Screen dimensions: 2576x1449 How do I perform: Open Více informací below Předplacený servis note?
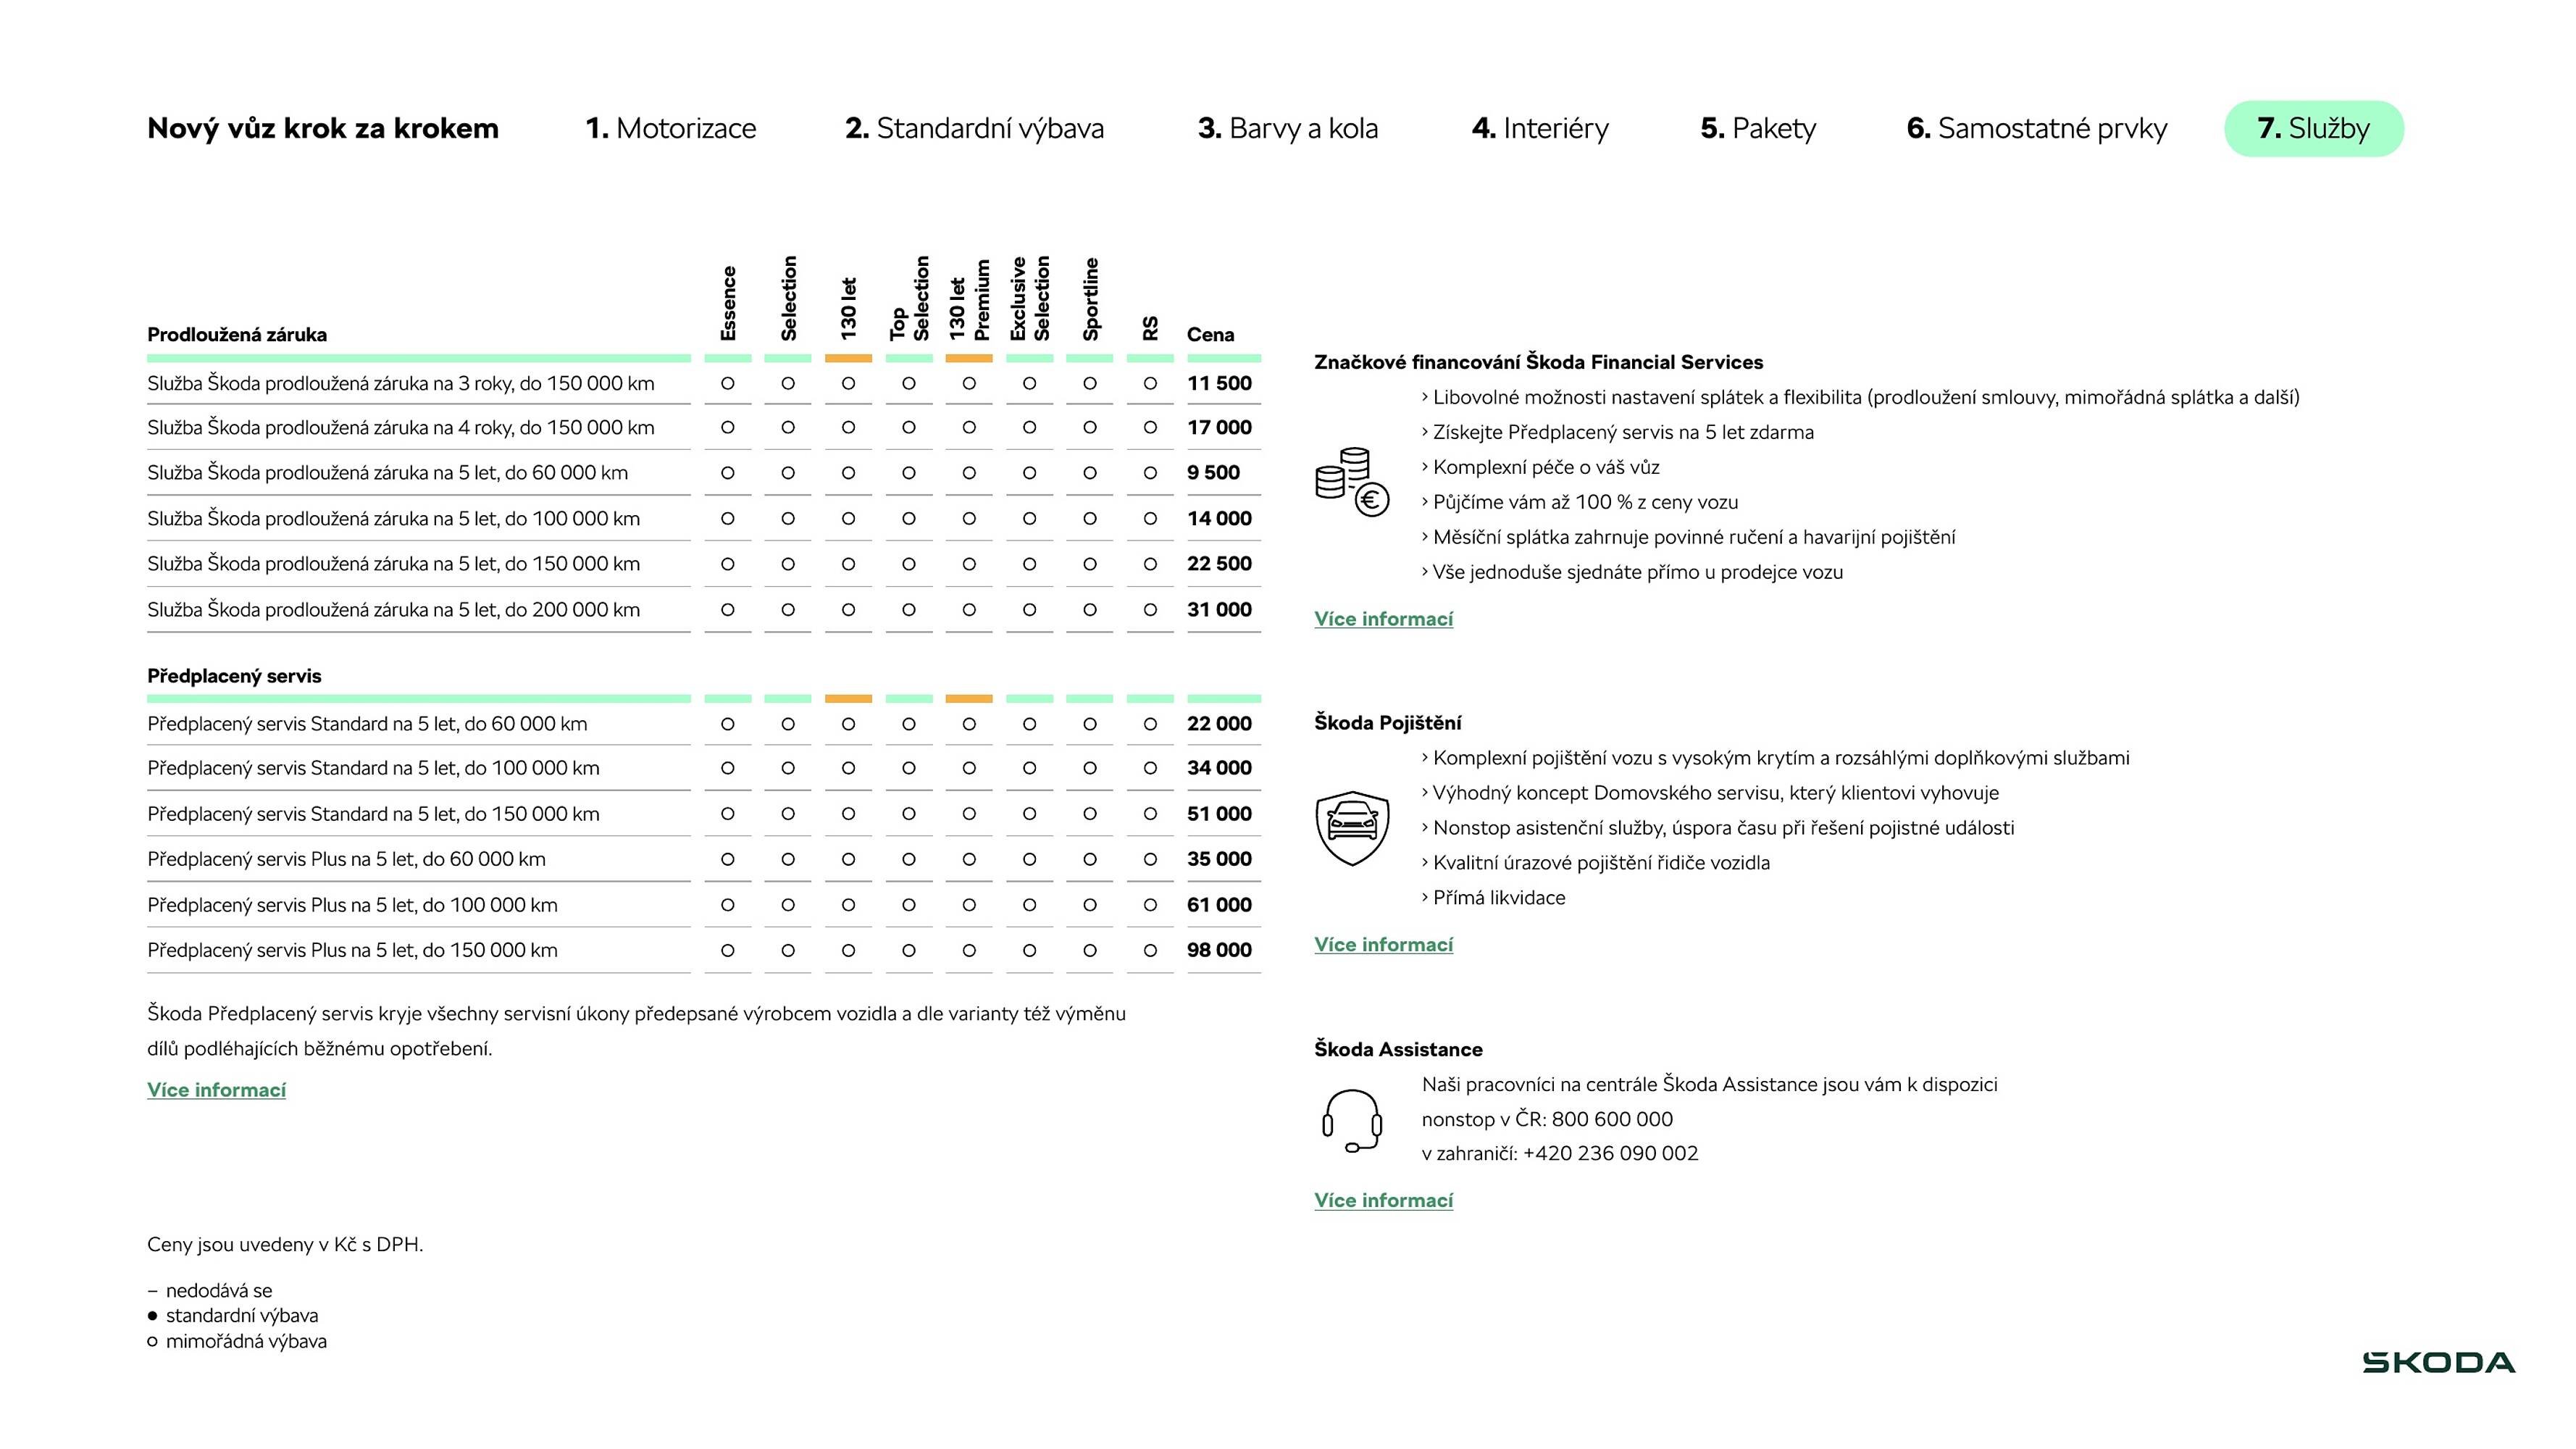[216, 1091]
